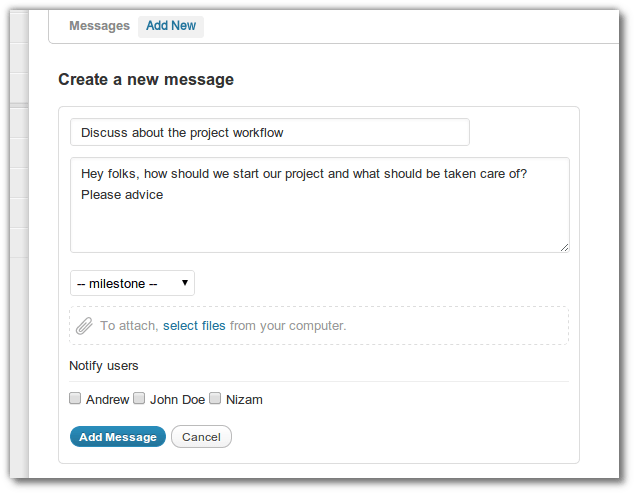The height and width of the screenshot is (494, 635).
Task: Click the paperclip attachment icon
Action: [x=85, y=326]
